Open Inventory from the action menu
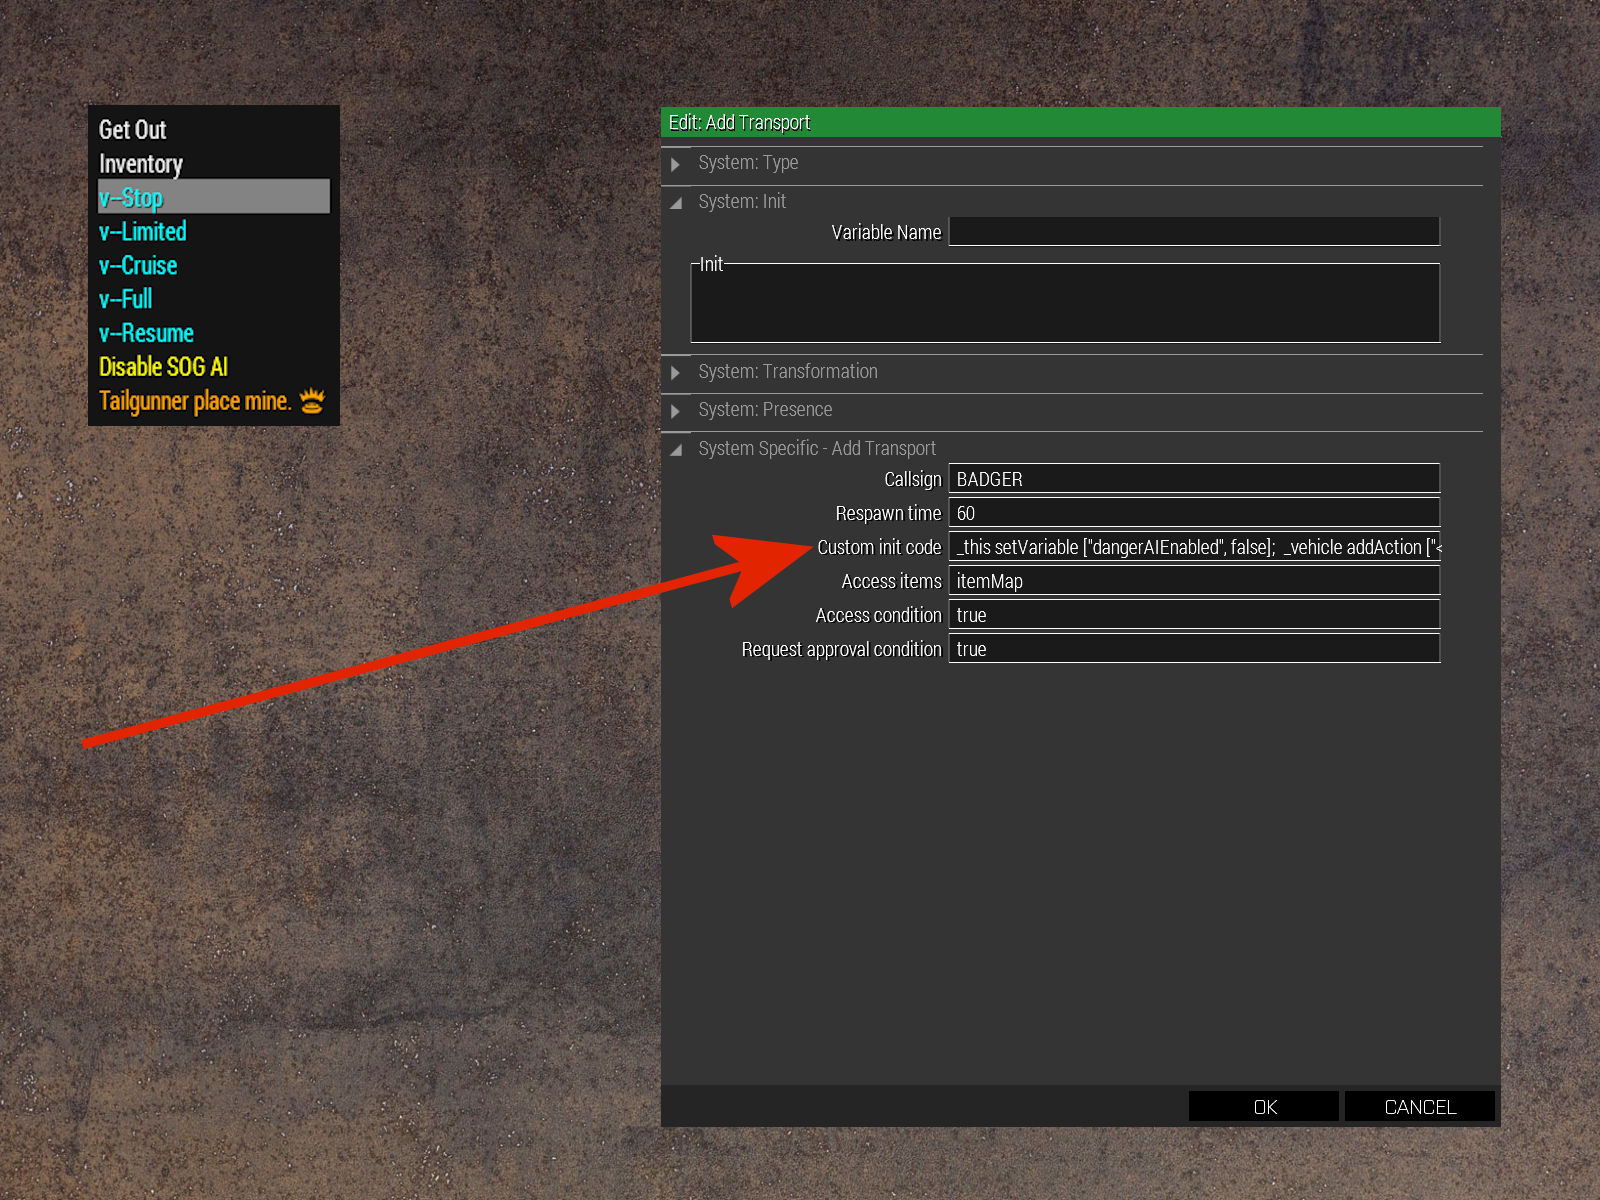Screen dimensions: 1600x1200 pos(140,163)
